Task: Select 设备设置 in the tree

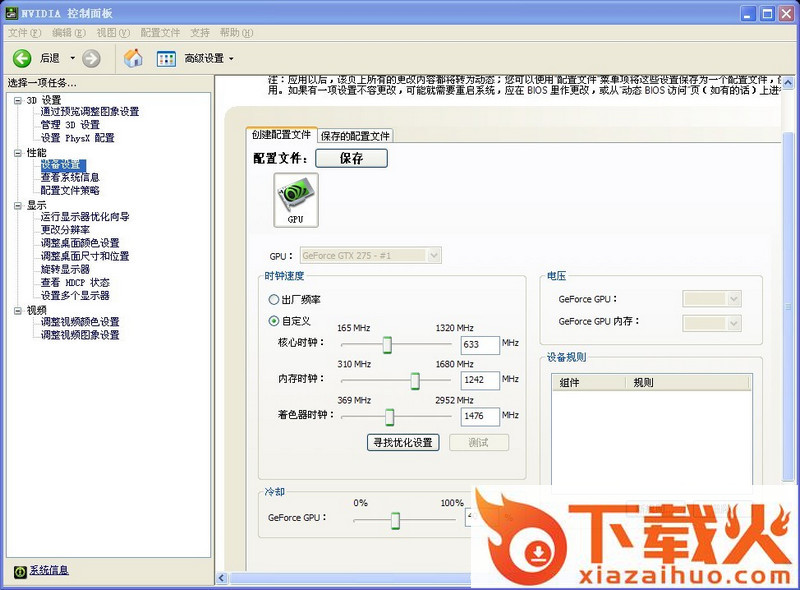Action: click(x=61, y=165)
